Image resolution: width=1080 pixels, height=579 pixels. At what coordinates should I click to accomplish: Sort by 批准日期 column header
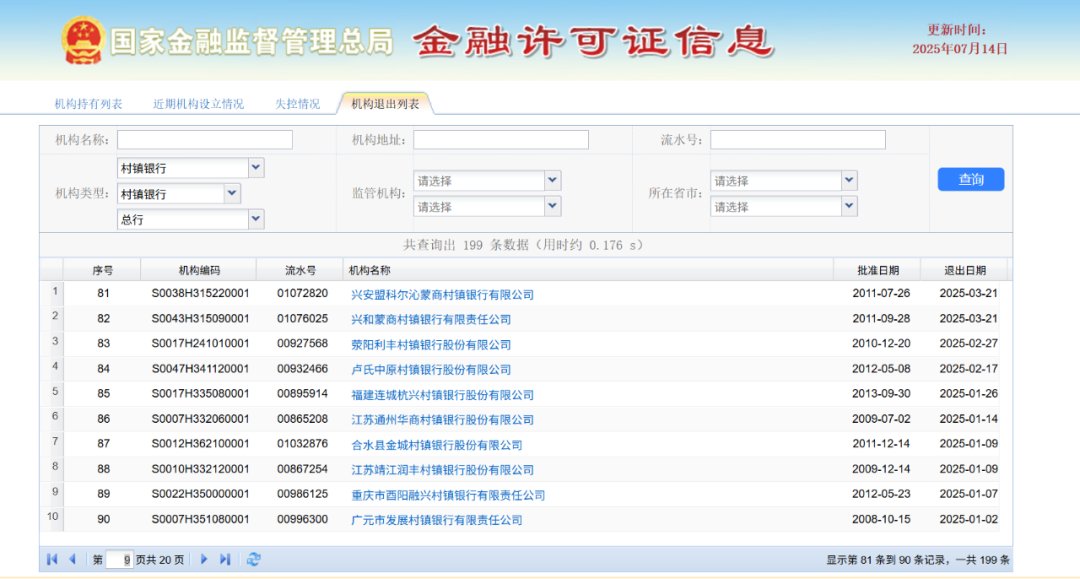[x=878, y=271]
